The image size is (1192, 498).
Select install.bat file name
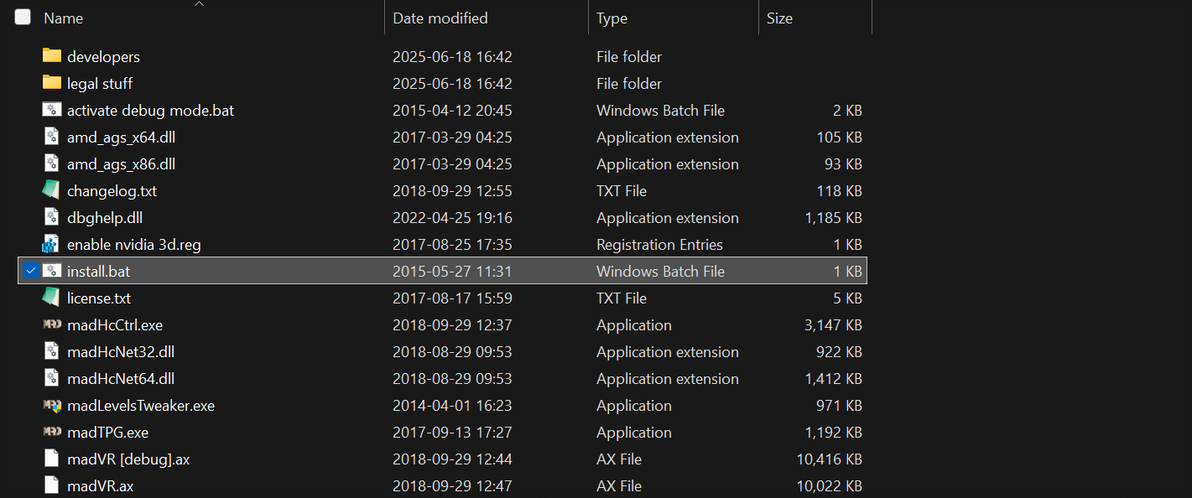click(98, 271)
